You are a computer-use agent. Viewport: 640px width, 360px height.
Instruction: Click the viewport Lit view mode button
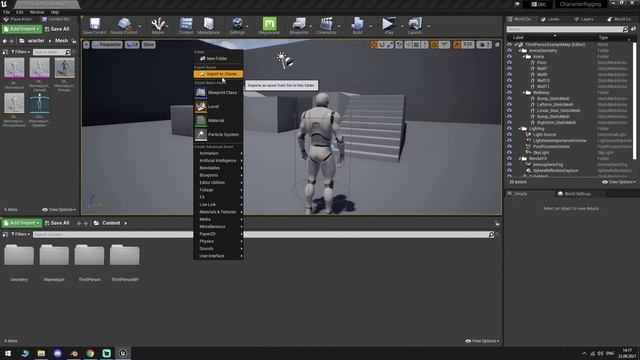(132, 44)
